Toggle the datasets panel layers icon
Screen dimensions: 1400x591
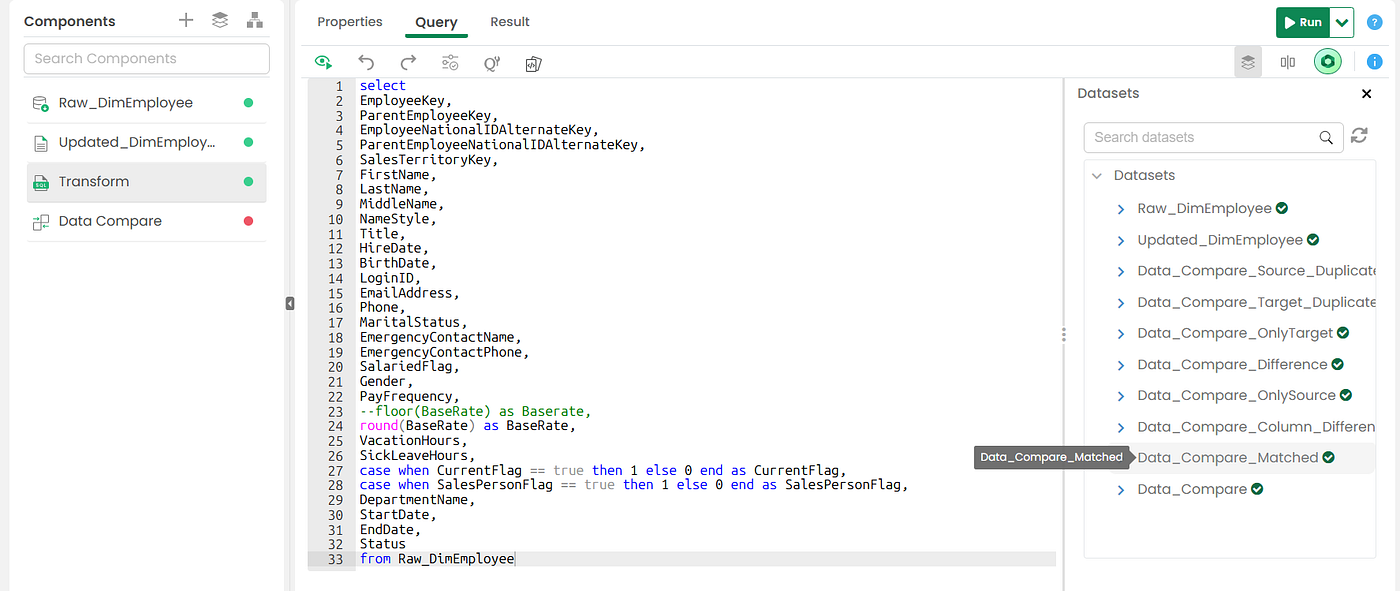(1248, 62)
